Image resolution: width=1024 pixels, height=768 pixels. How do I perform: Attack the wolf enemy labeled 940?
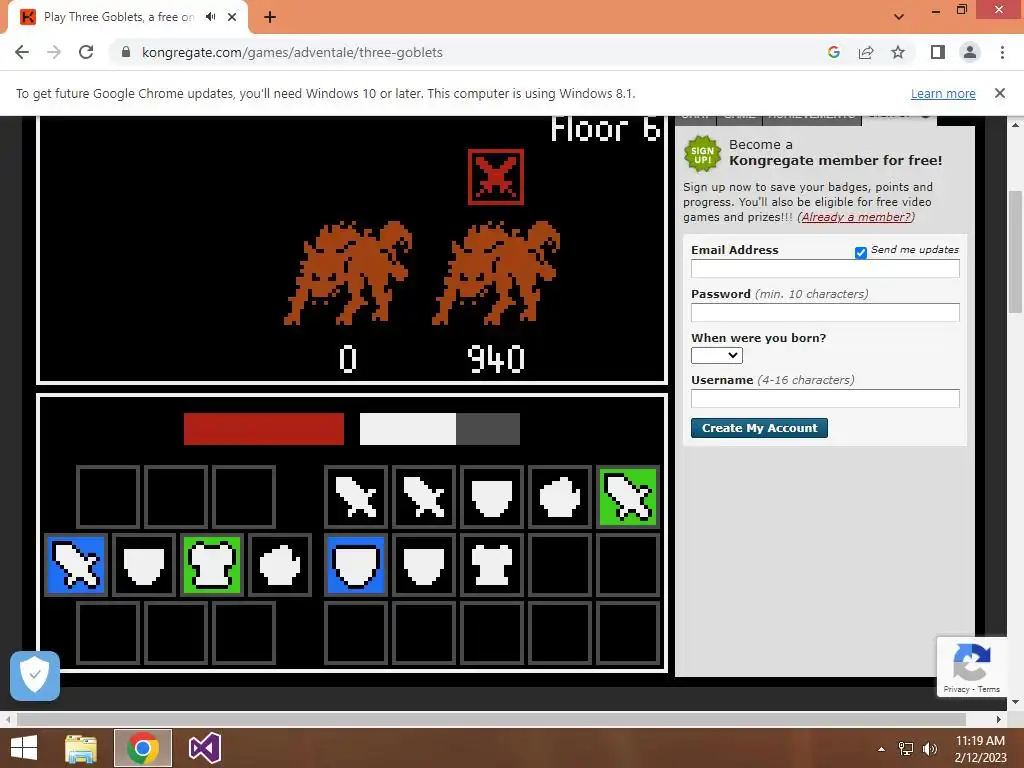point(496,273)
